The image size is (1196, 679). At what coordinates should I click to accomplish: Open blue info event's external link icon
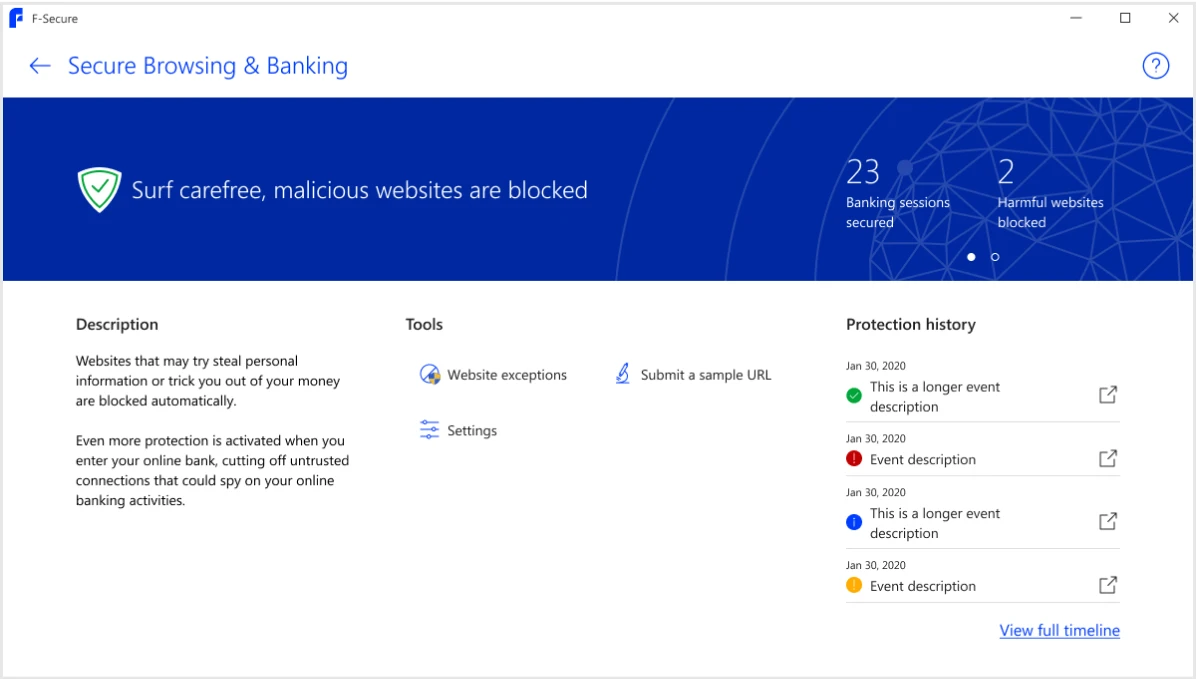click(1107, 522)
